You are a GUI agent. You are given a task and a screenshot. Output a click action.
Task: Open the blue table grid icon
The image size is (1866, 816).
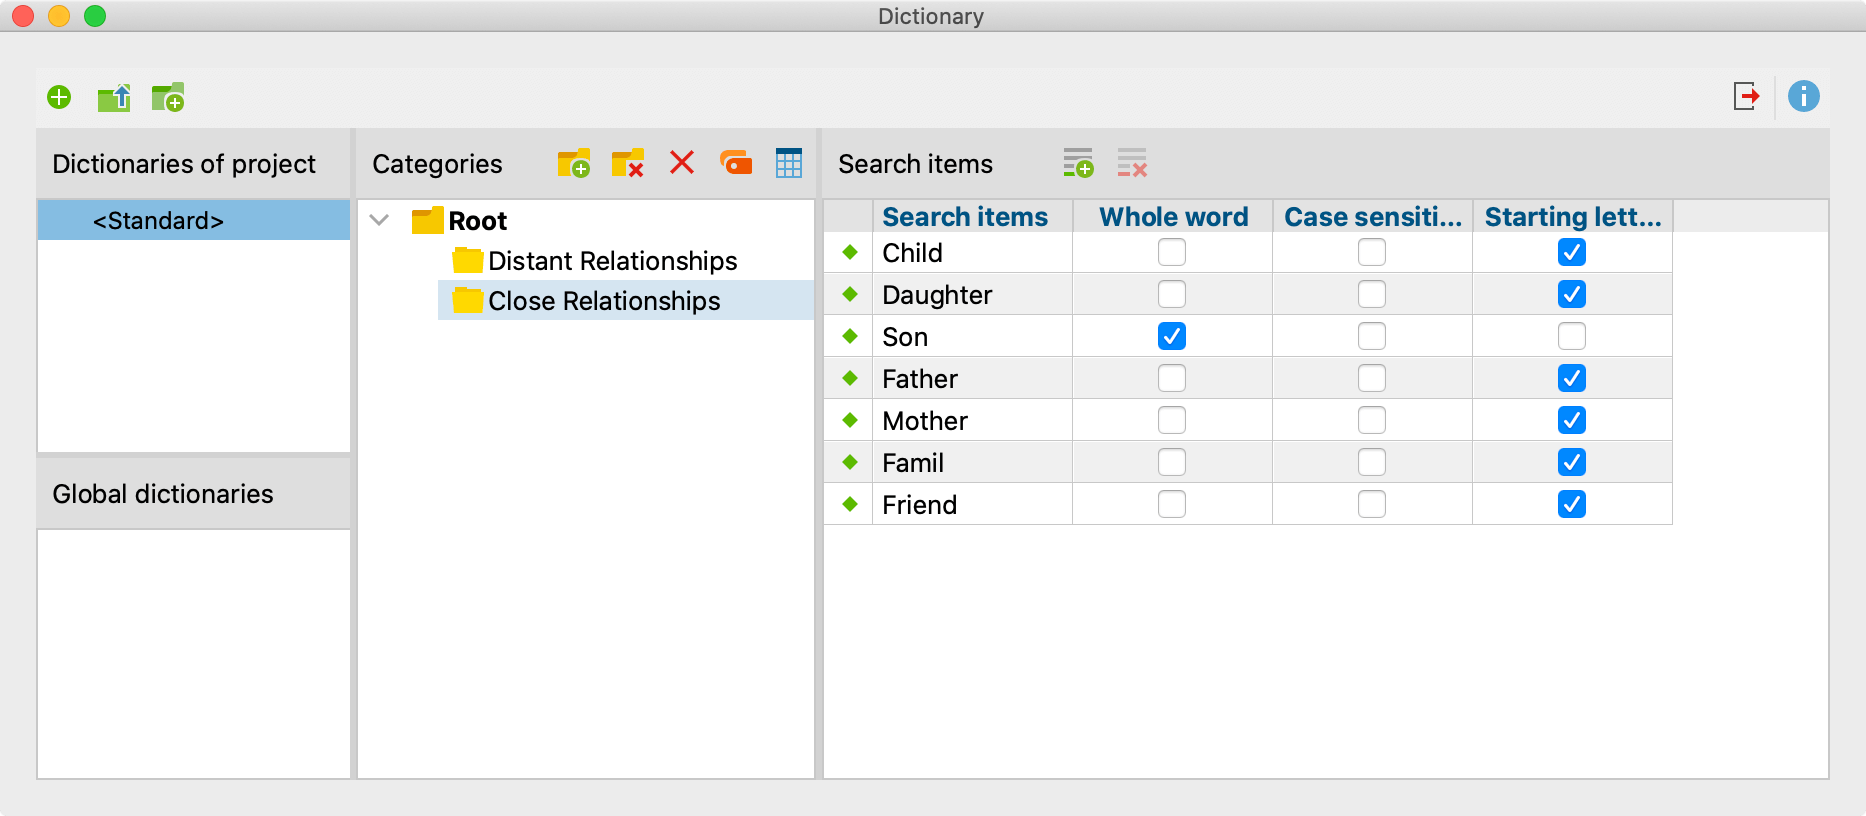(x=789, y=163)
